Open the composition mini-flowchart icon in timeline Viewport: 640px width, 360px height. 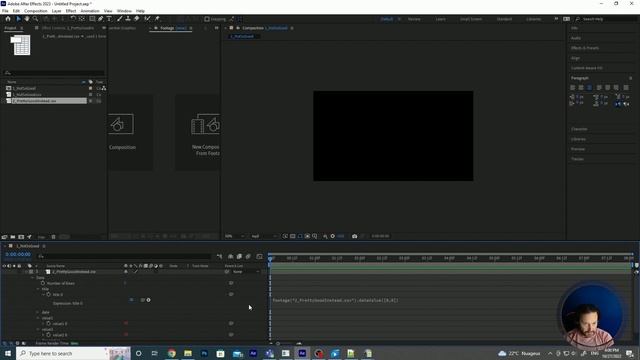click(219, 256)
